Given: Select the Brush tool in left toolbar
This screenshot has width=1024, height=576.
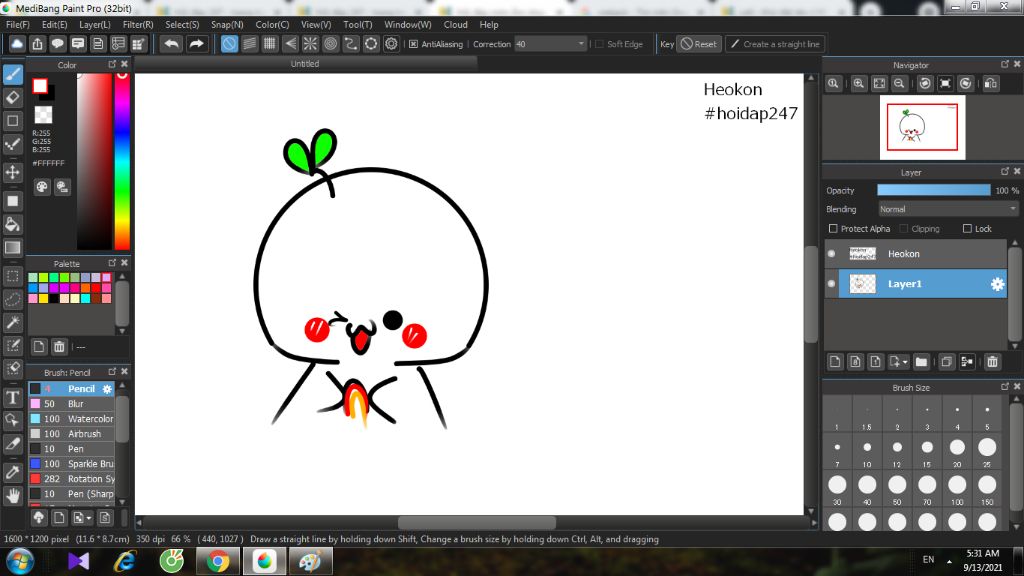Looking at the screenshot, I should tap(12, 74).
